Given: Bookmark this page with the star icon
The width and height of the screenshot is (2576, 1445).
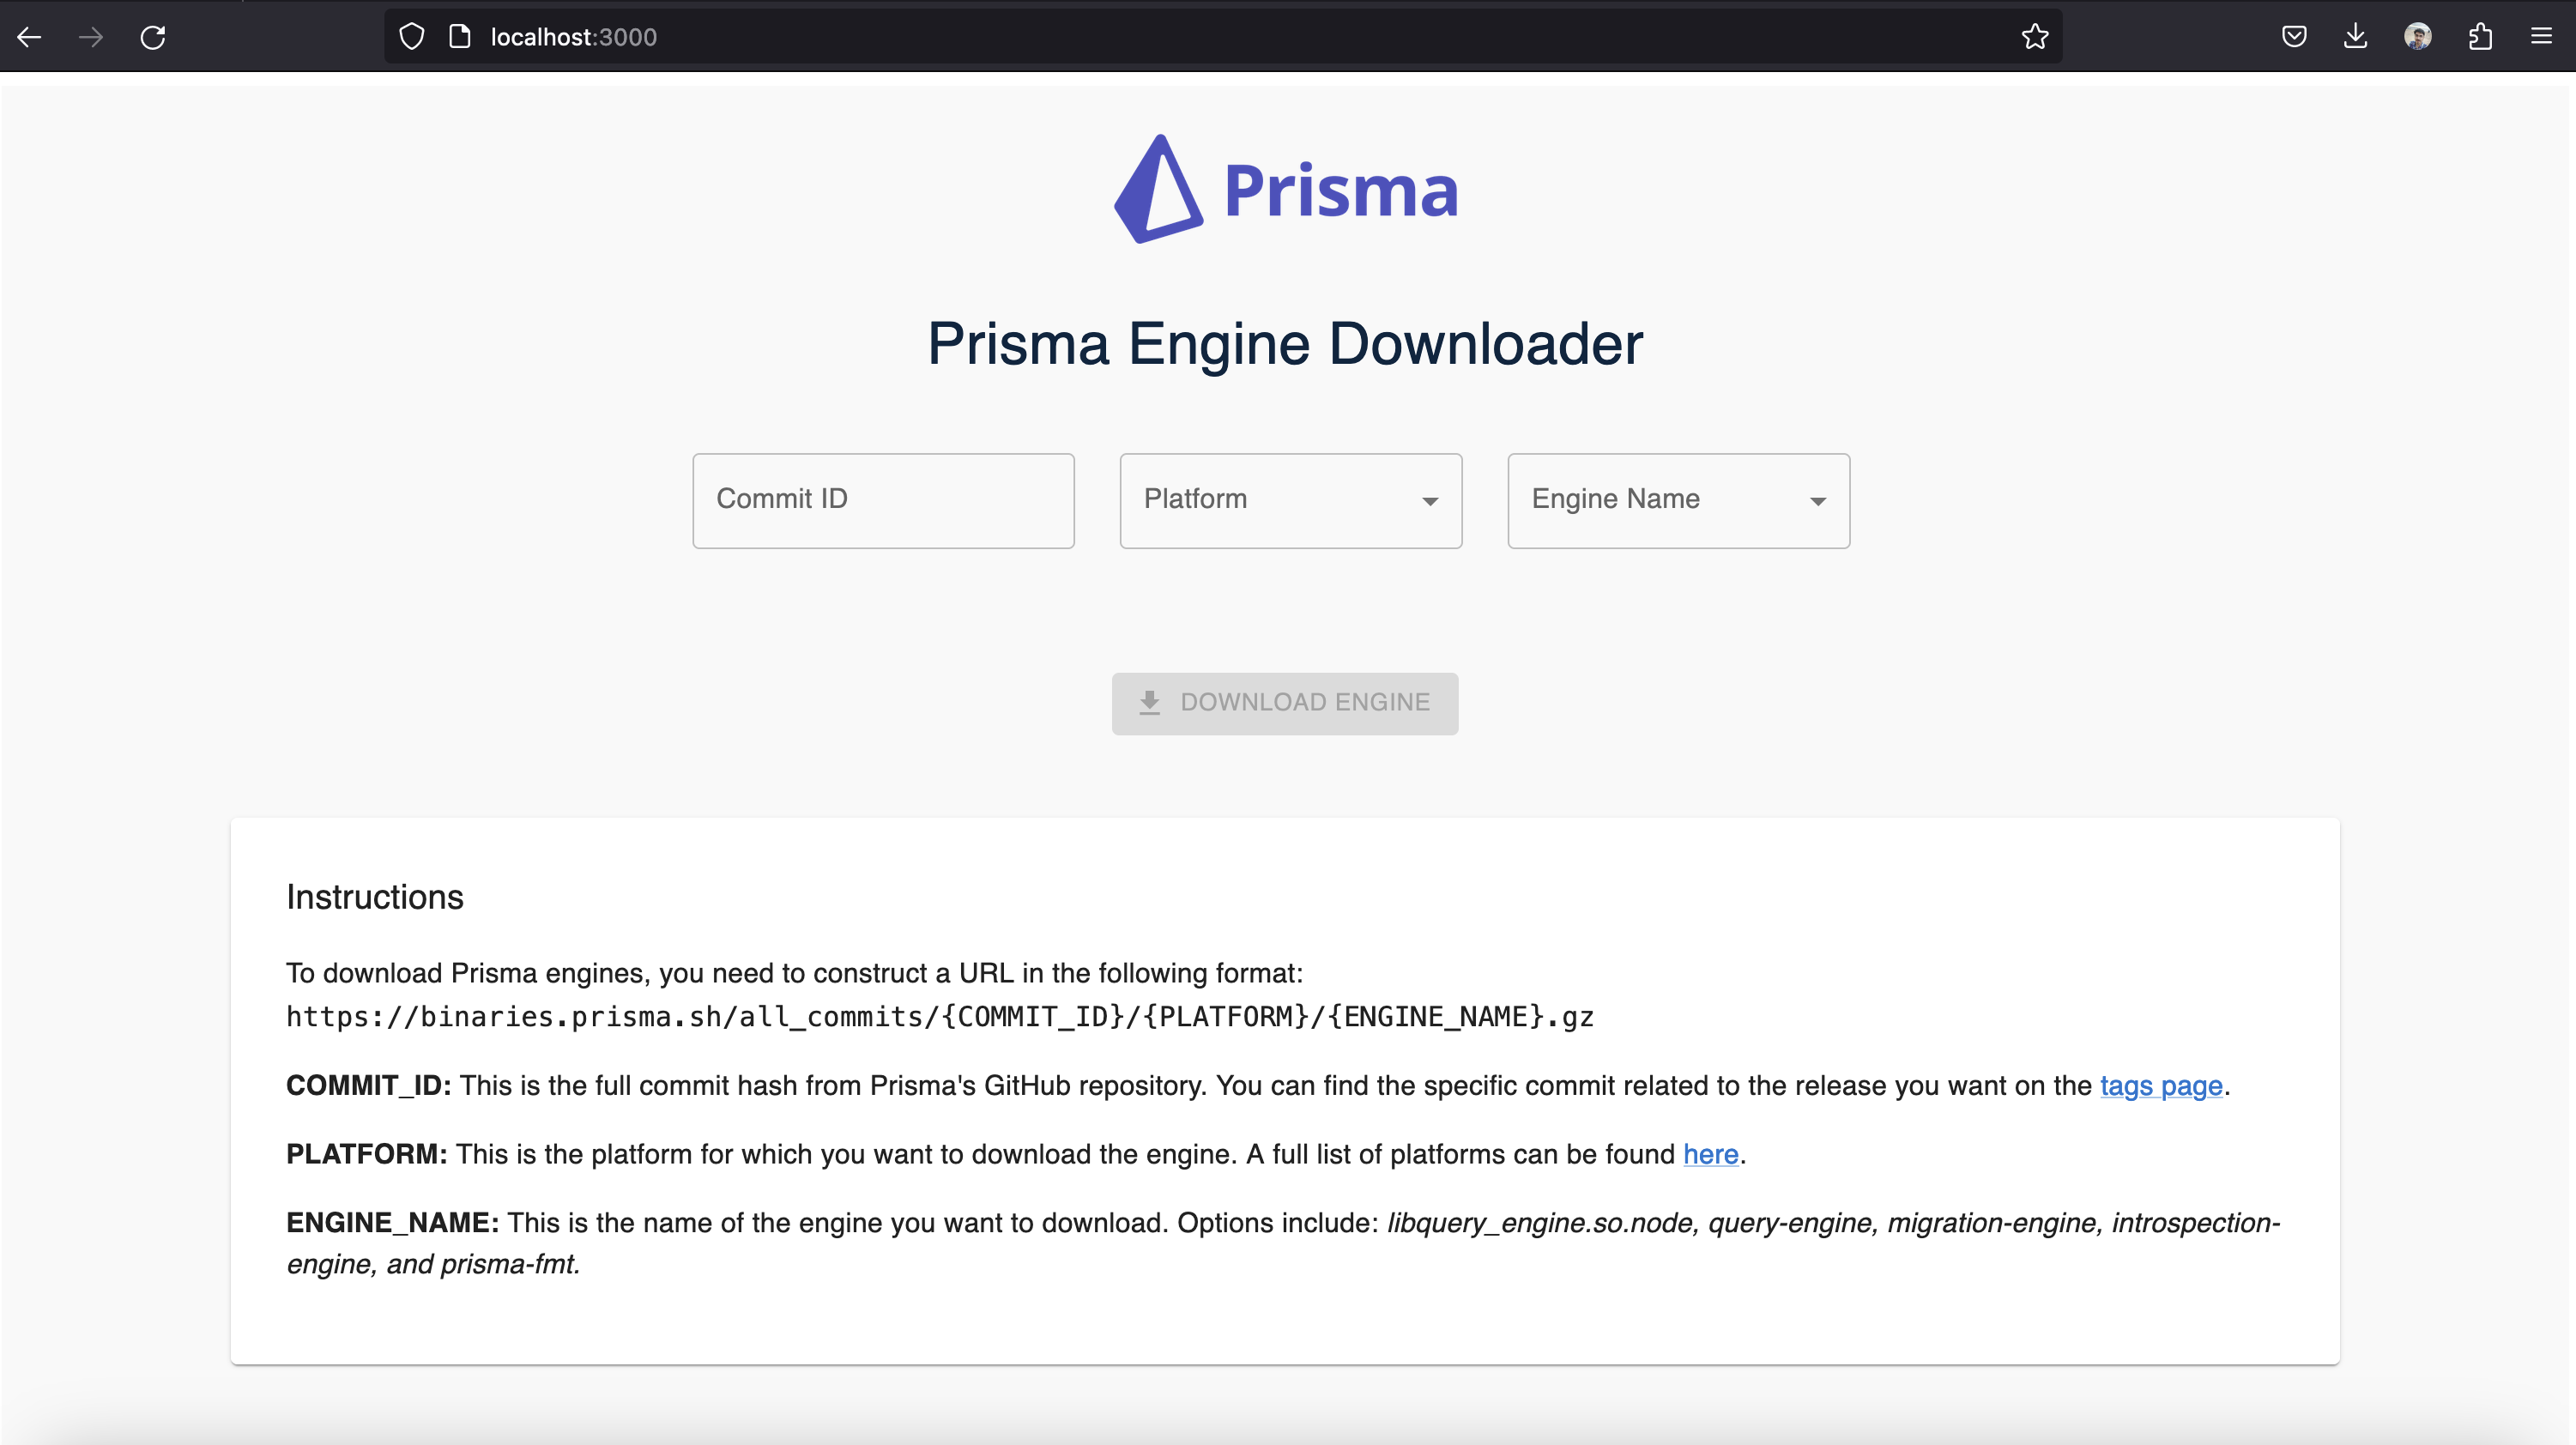Looking at the screenshot, I should (x=2034, y=37).
